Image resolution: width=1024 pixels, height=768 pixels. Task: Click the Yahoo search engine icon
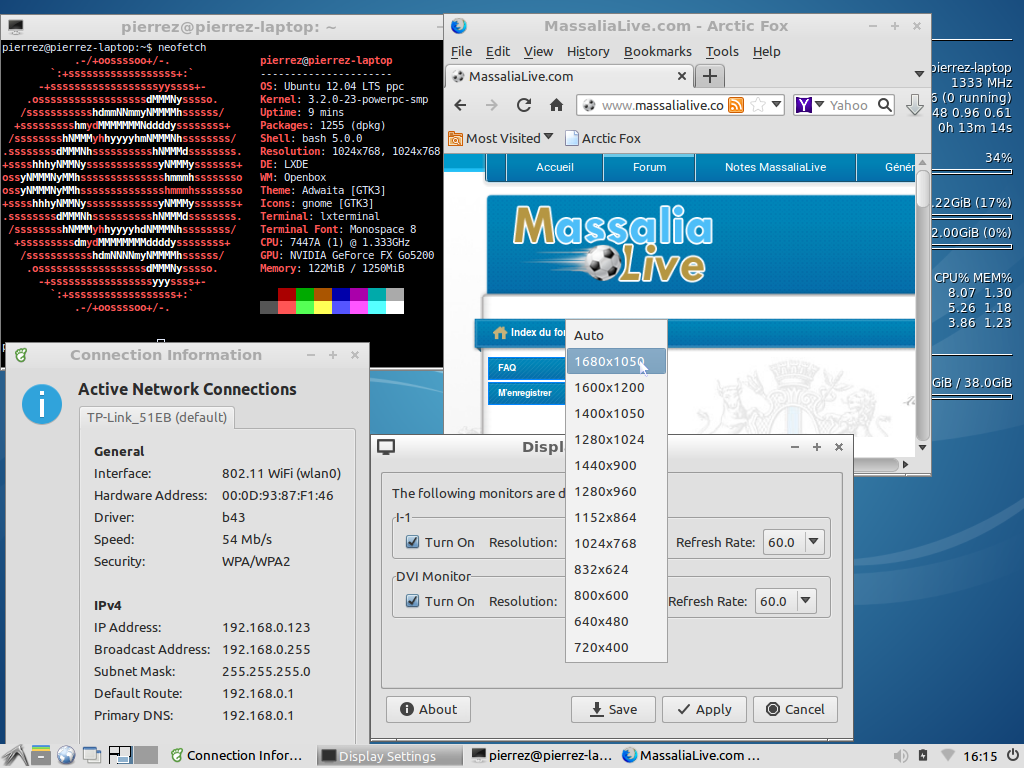804,104
